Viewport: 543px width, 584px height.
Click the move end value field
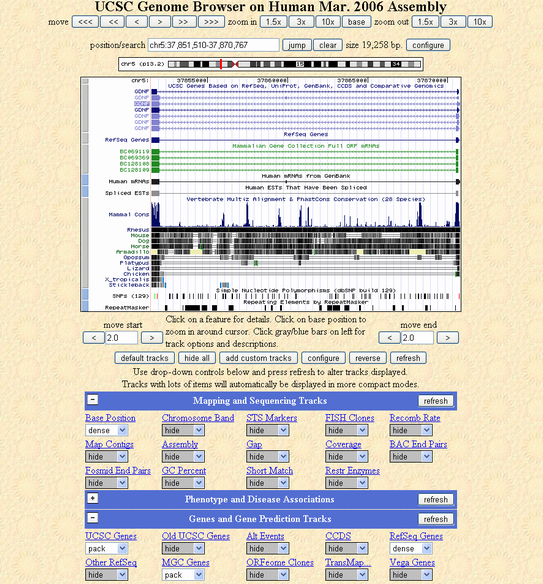[417, 338]
